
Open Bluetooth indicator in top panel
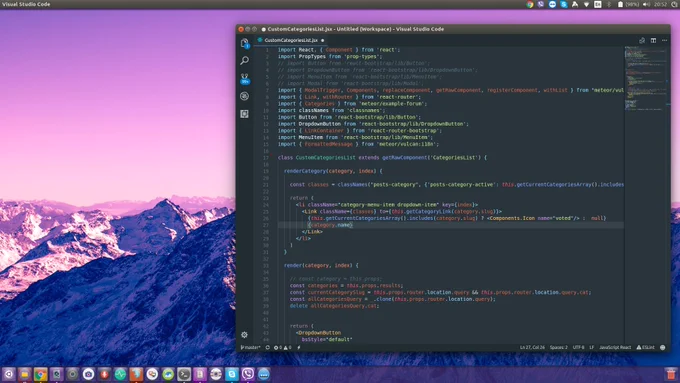coord(609,4)
